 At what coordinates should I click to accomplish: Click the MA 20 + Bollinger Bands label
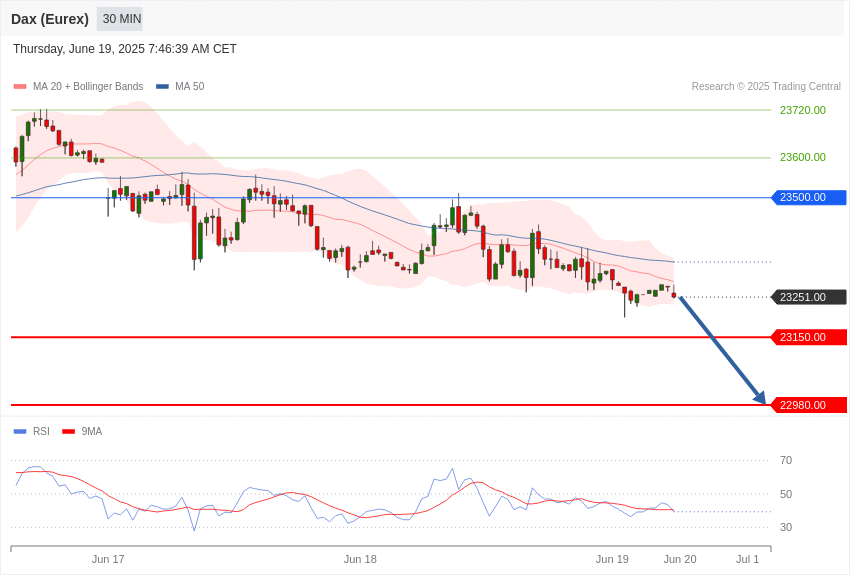(88, 87)
